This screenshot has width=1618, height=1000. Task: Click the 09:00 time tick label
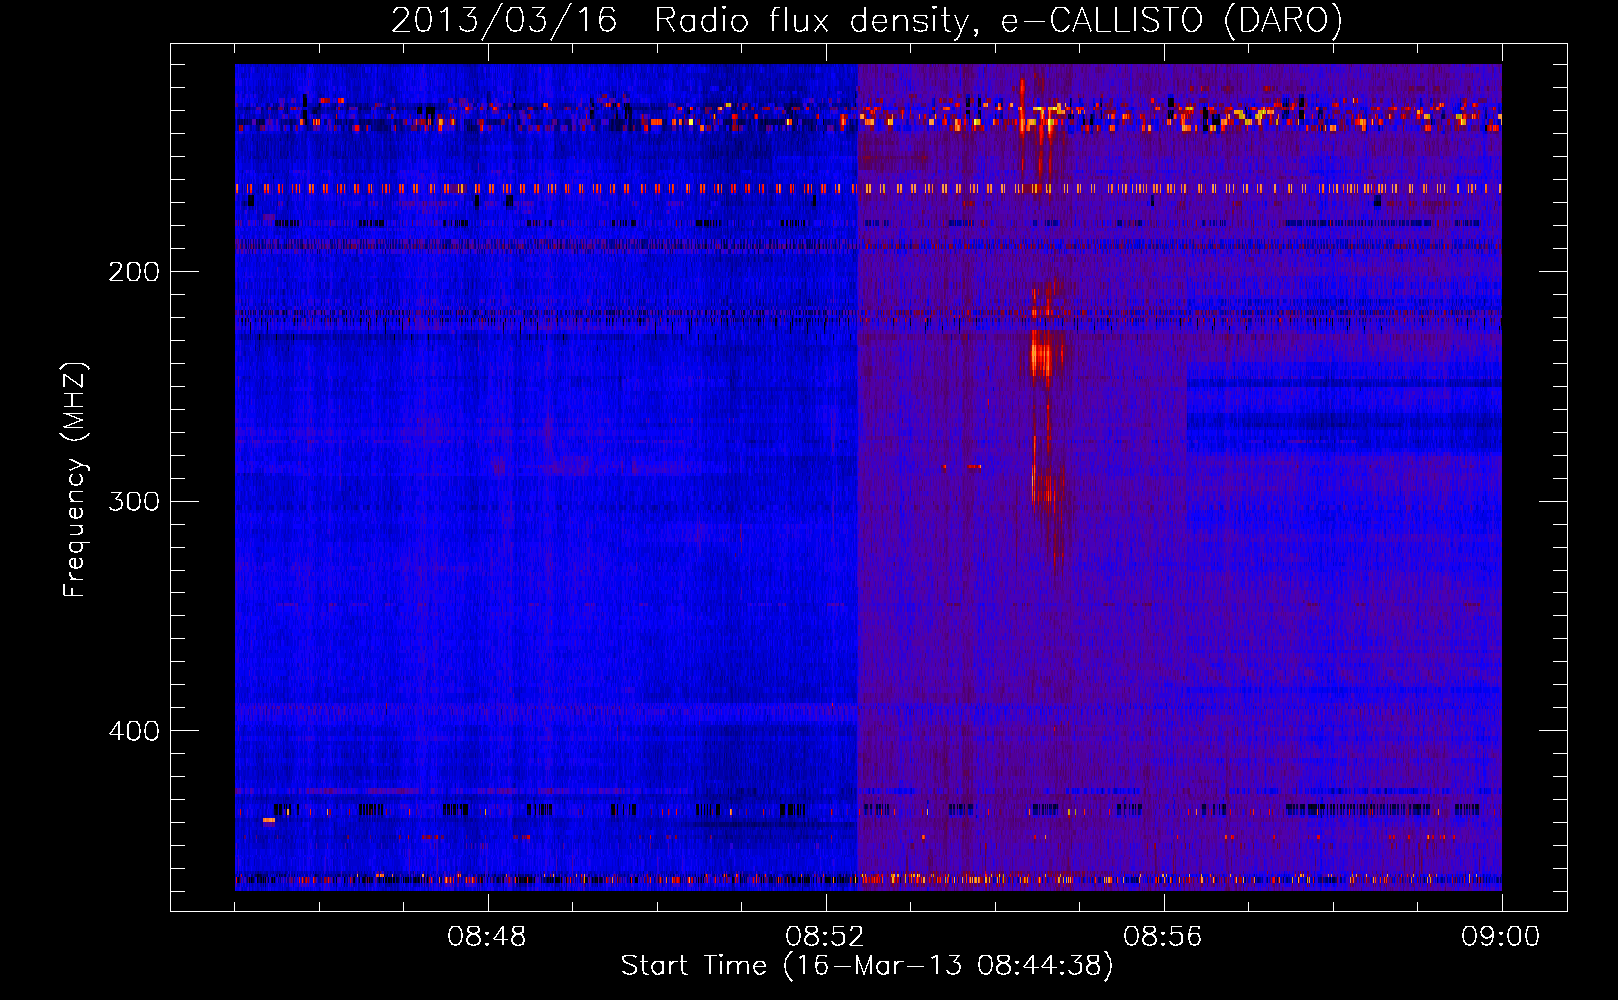tap(1501, 937)
